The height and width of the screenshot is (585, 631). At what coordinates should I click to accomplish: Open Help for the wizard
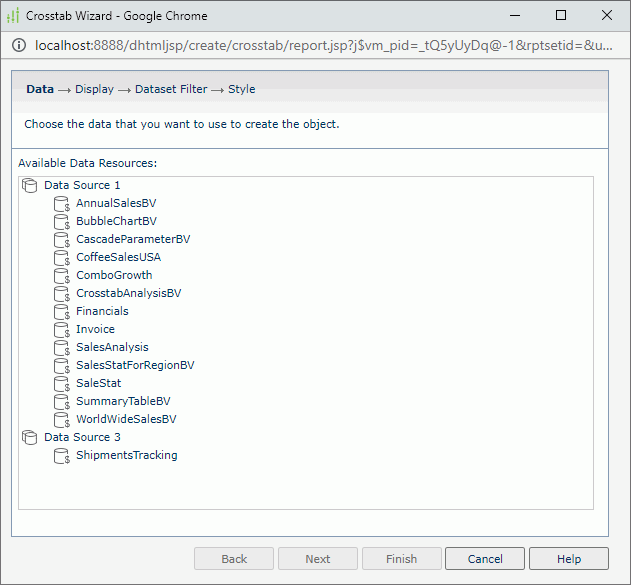(568, 559)
